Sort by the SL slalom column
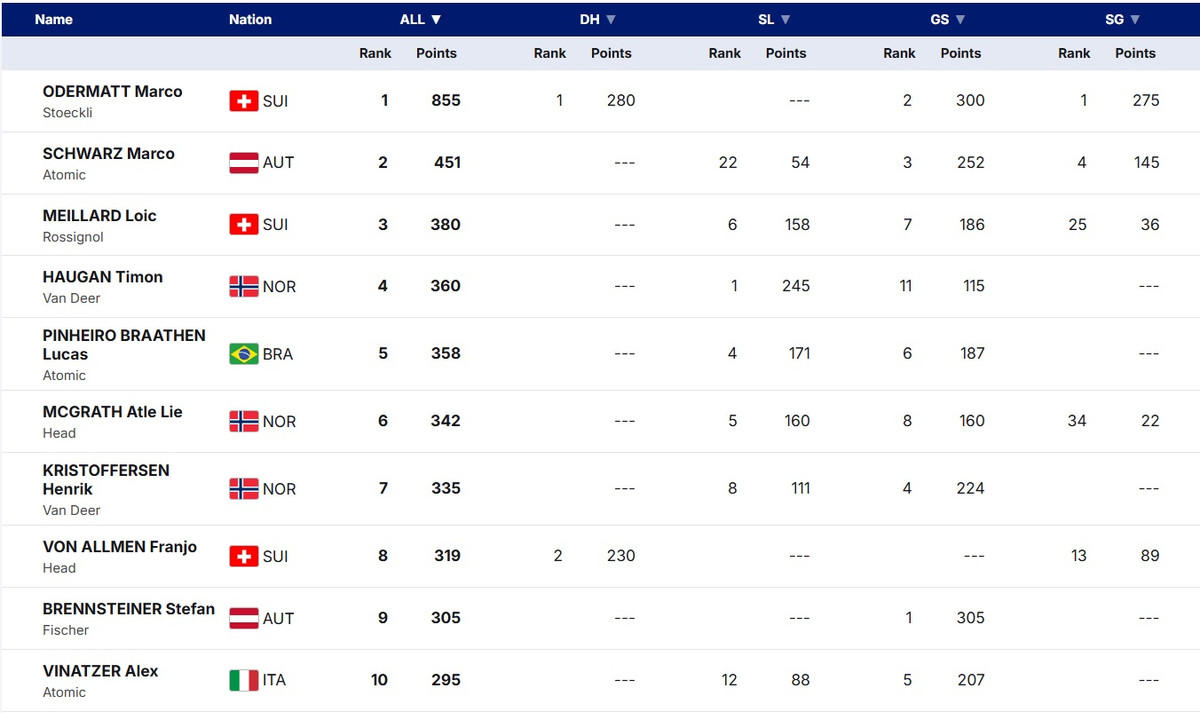 click(774, 19)
